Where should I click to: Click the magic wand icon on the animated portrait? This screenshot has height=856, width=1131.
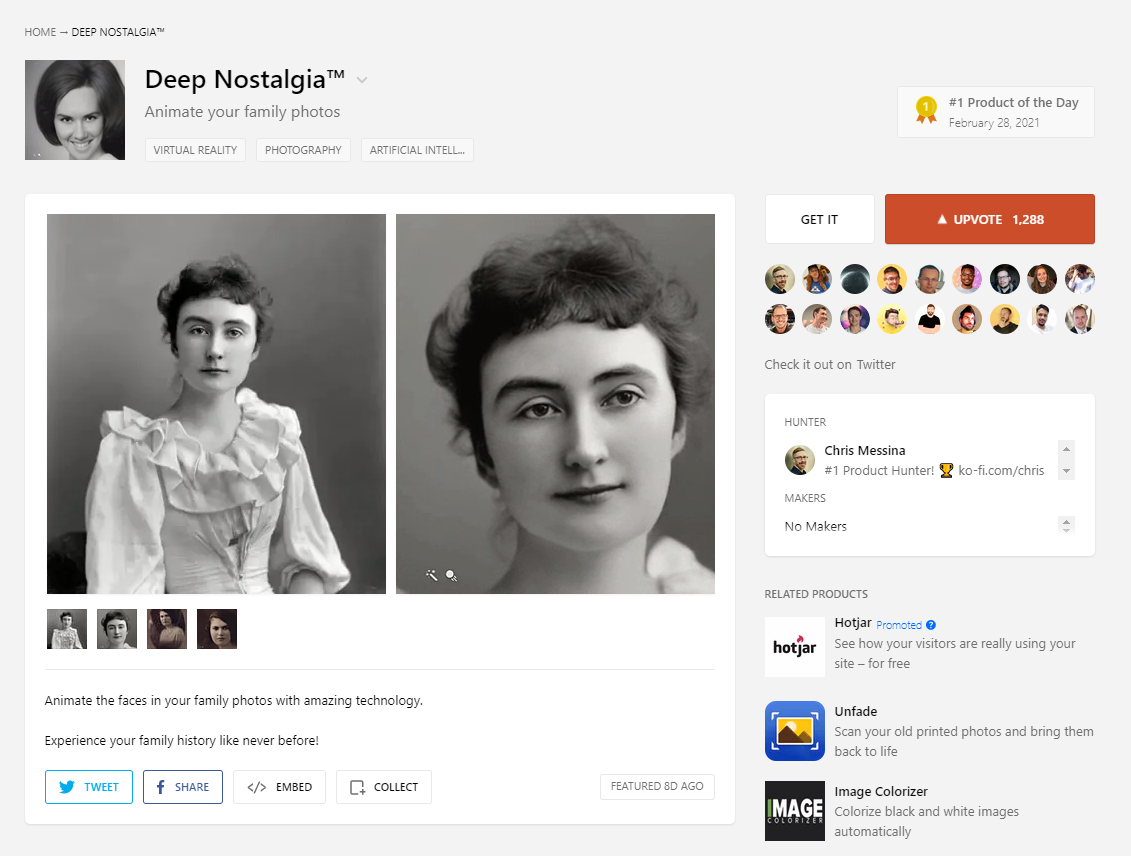[431, 575]
